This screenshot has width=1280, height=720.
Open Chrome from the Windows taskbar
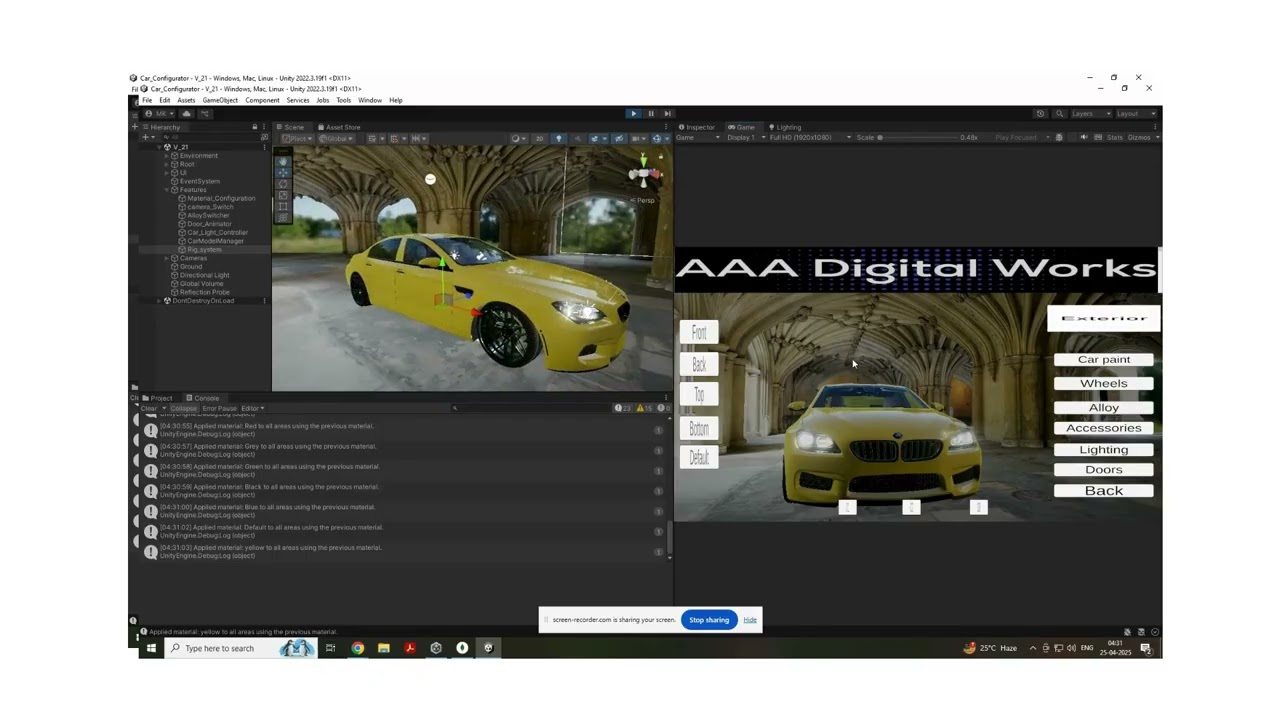click(x=357, y=648)
